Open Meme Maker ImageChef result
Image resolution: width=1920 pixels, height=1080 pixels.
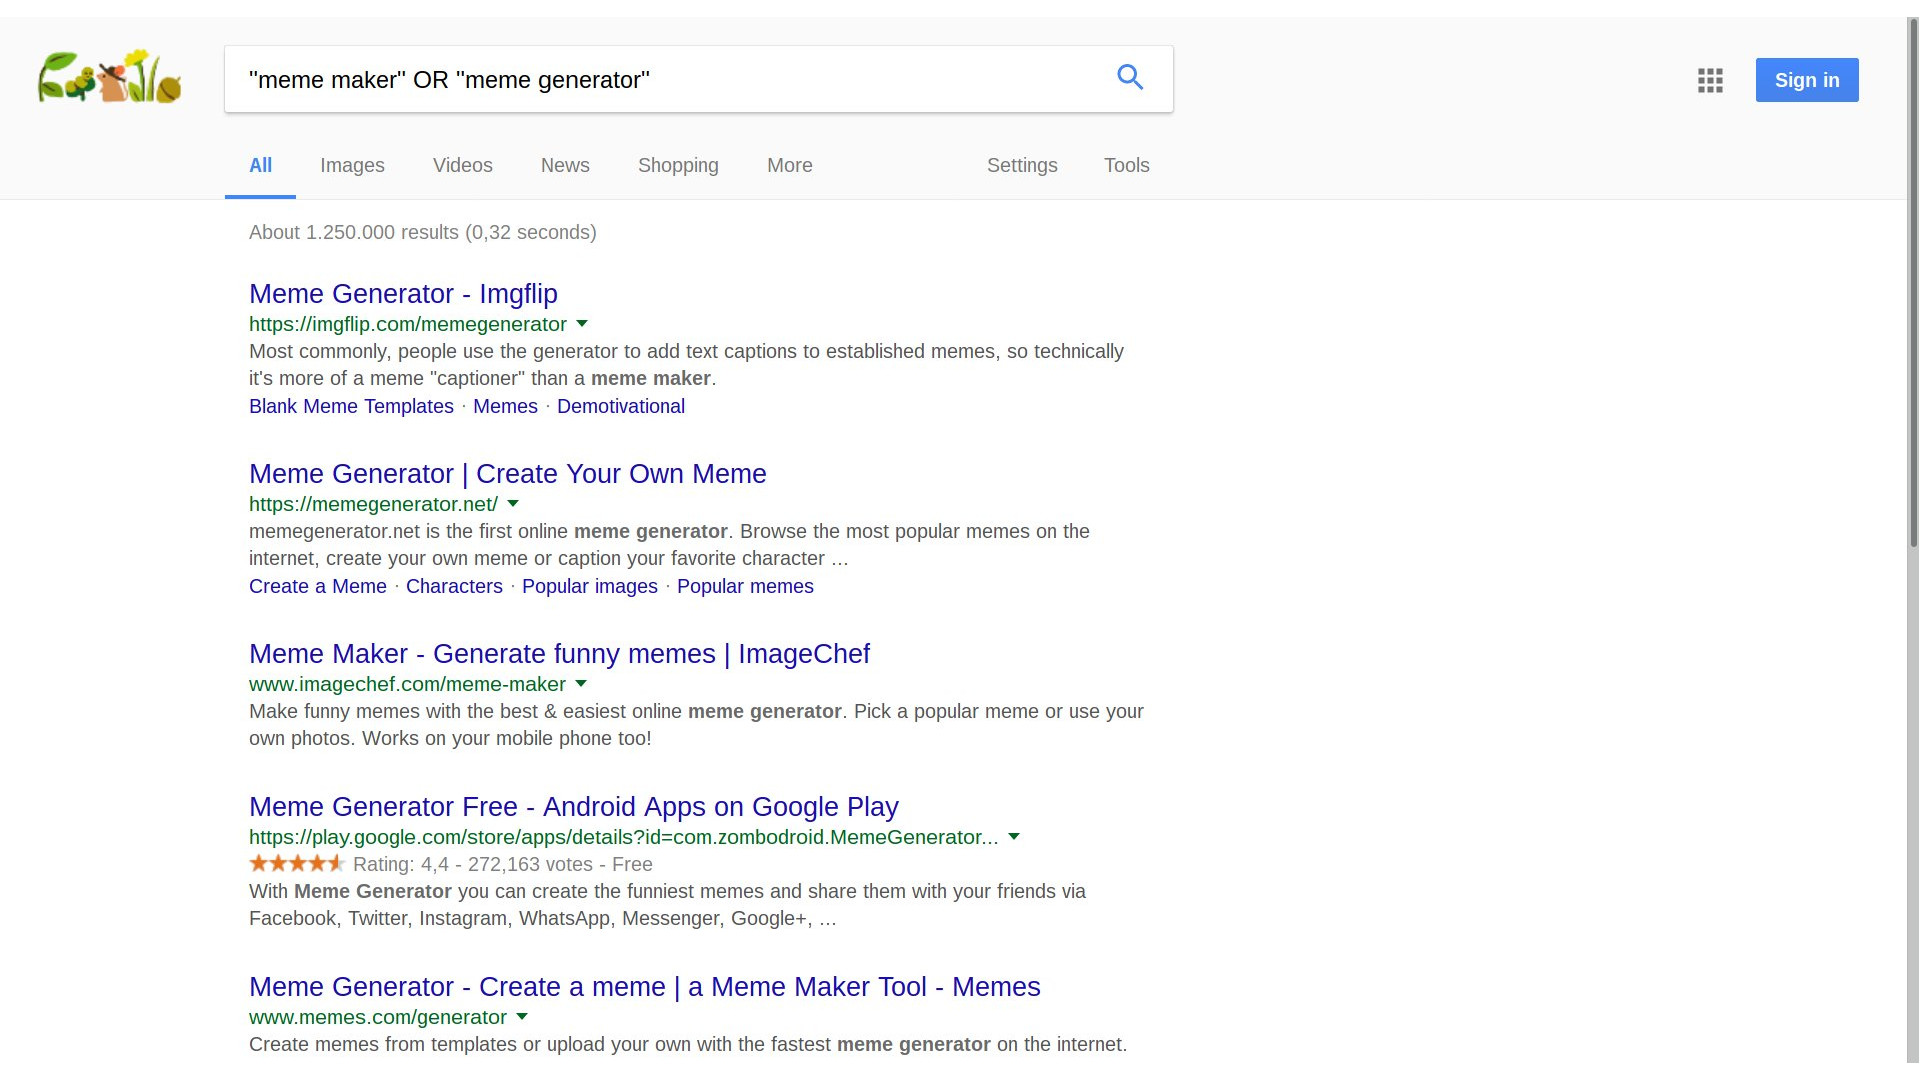[x=559, y=654]
